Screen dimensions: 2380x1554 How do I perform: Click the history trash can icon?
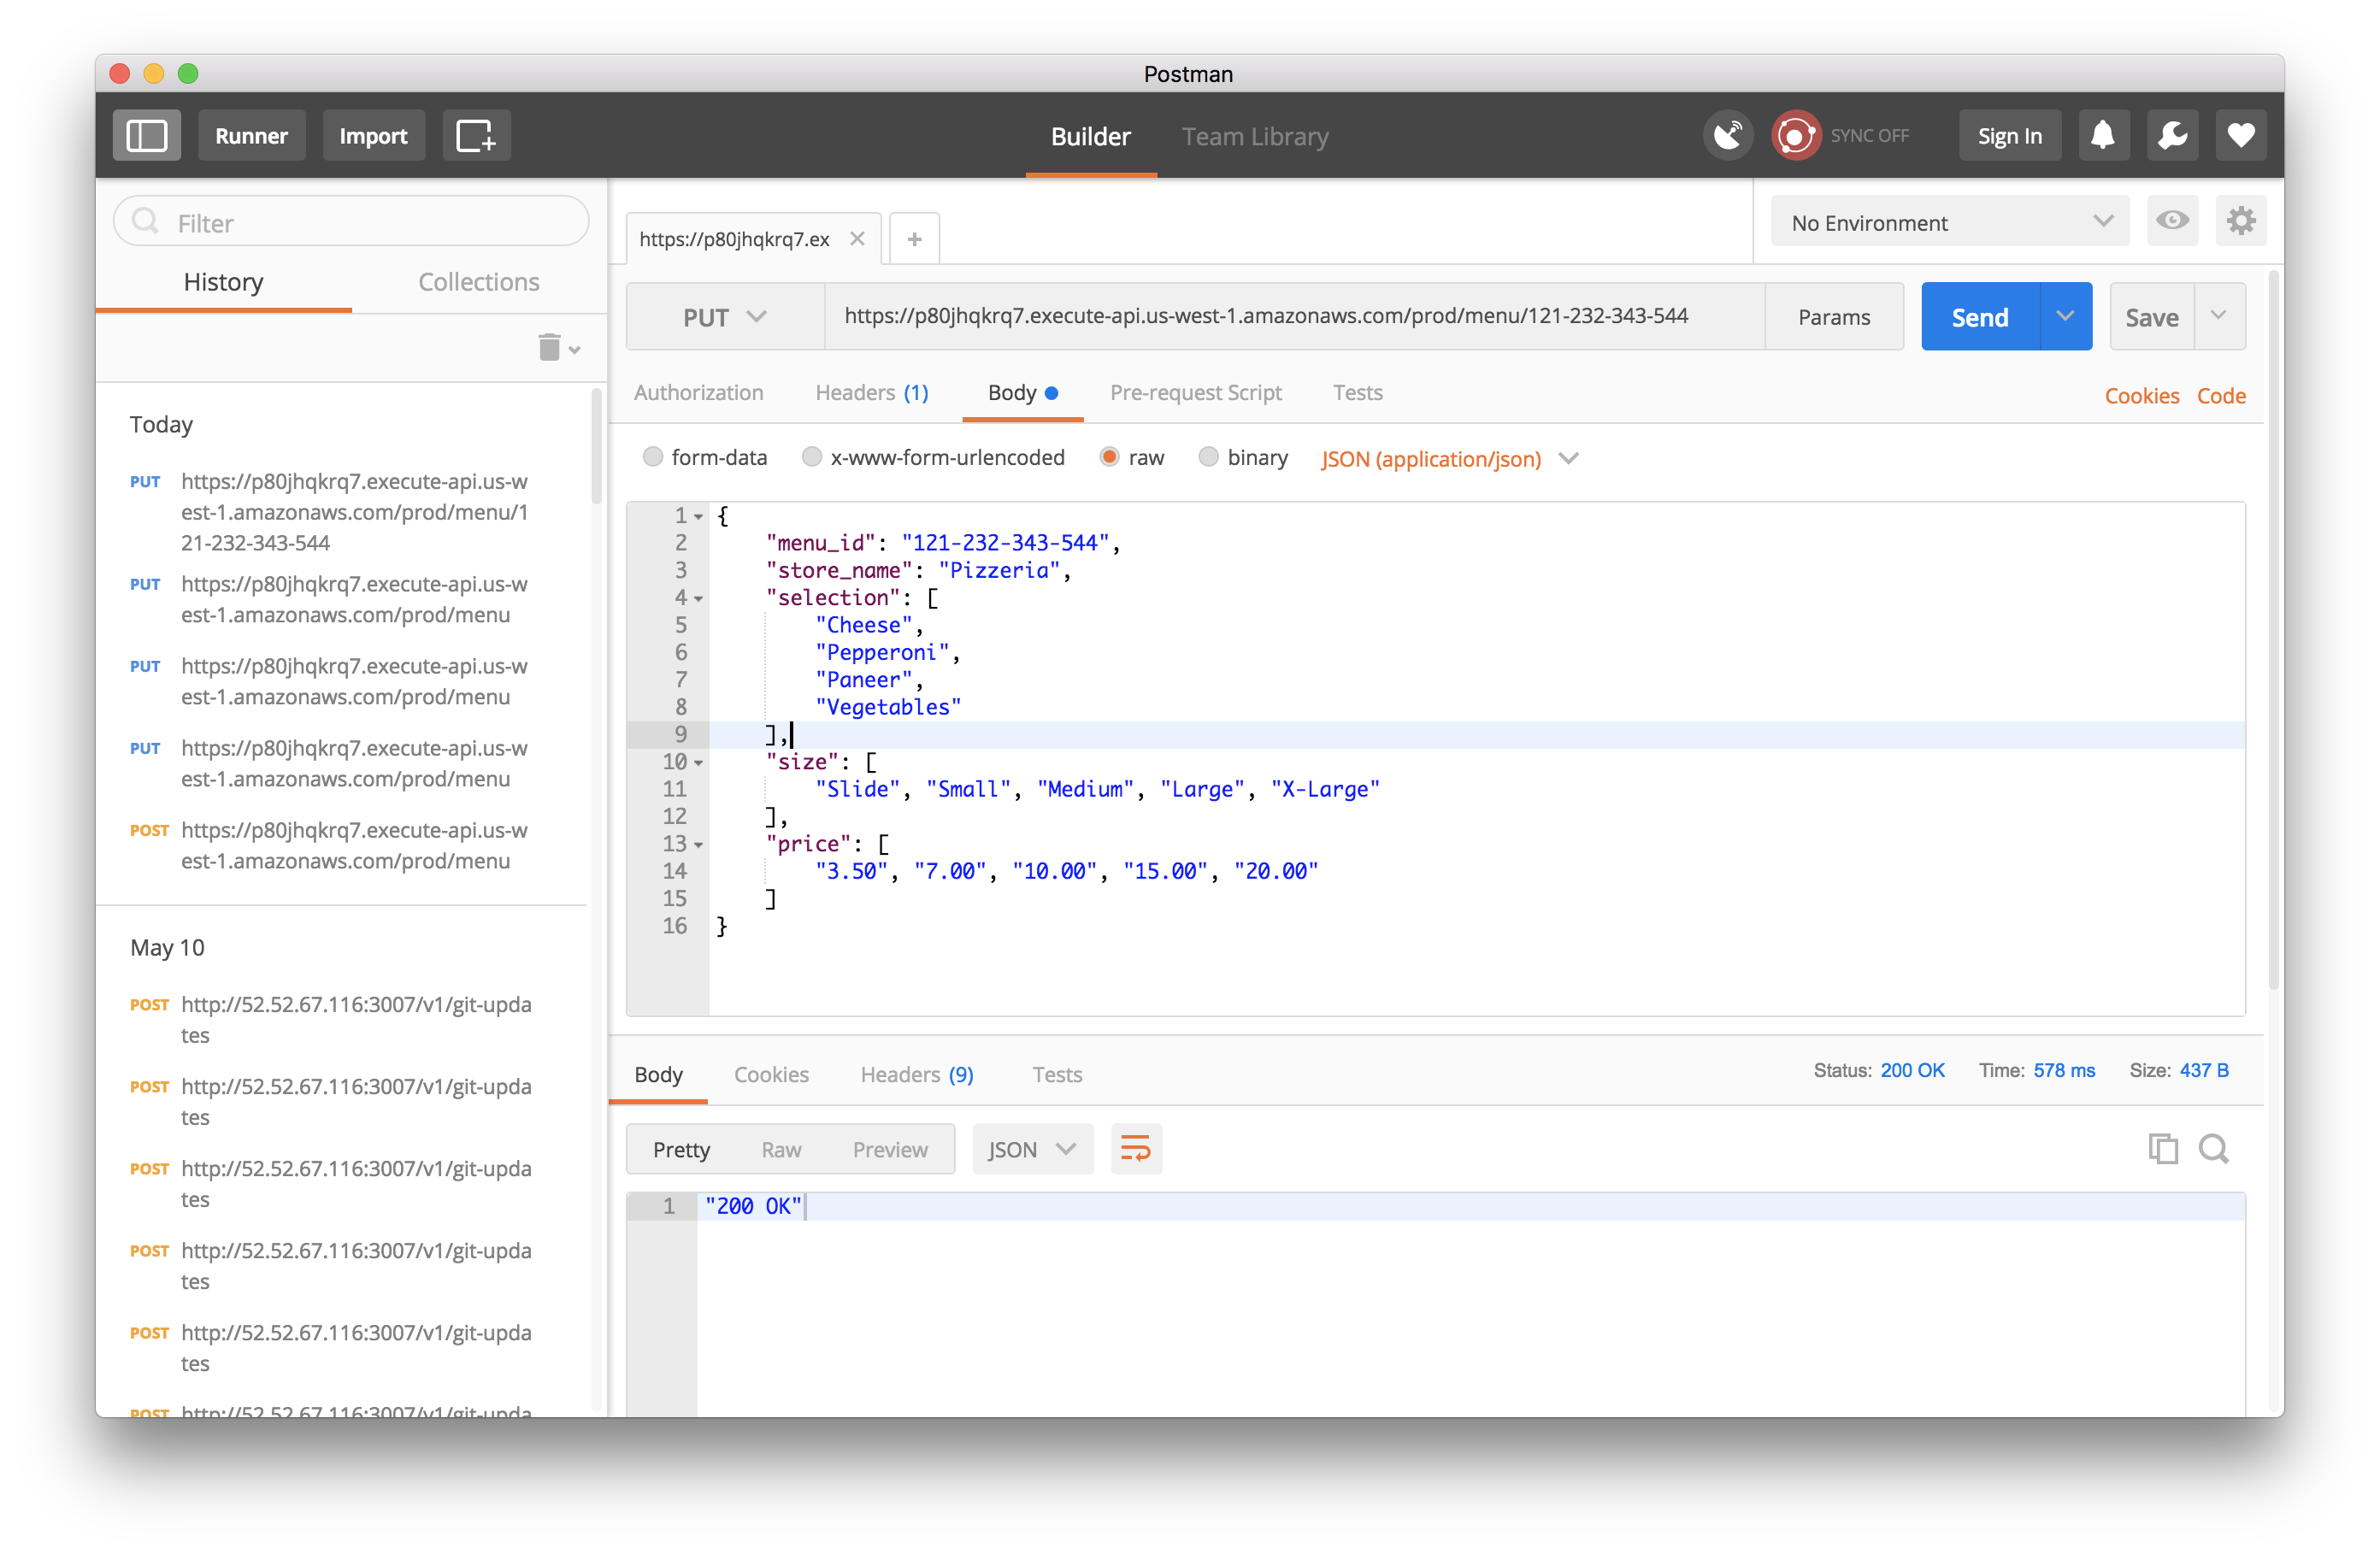coord(549,347)
